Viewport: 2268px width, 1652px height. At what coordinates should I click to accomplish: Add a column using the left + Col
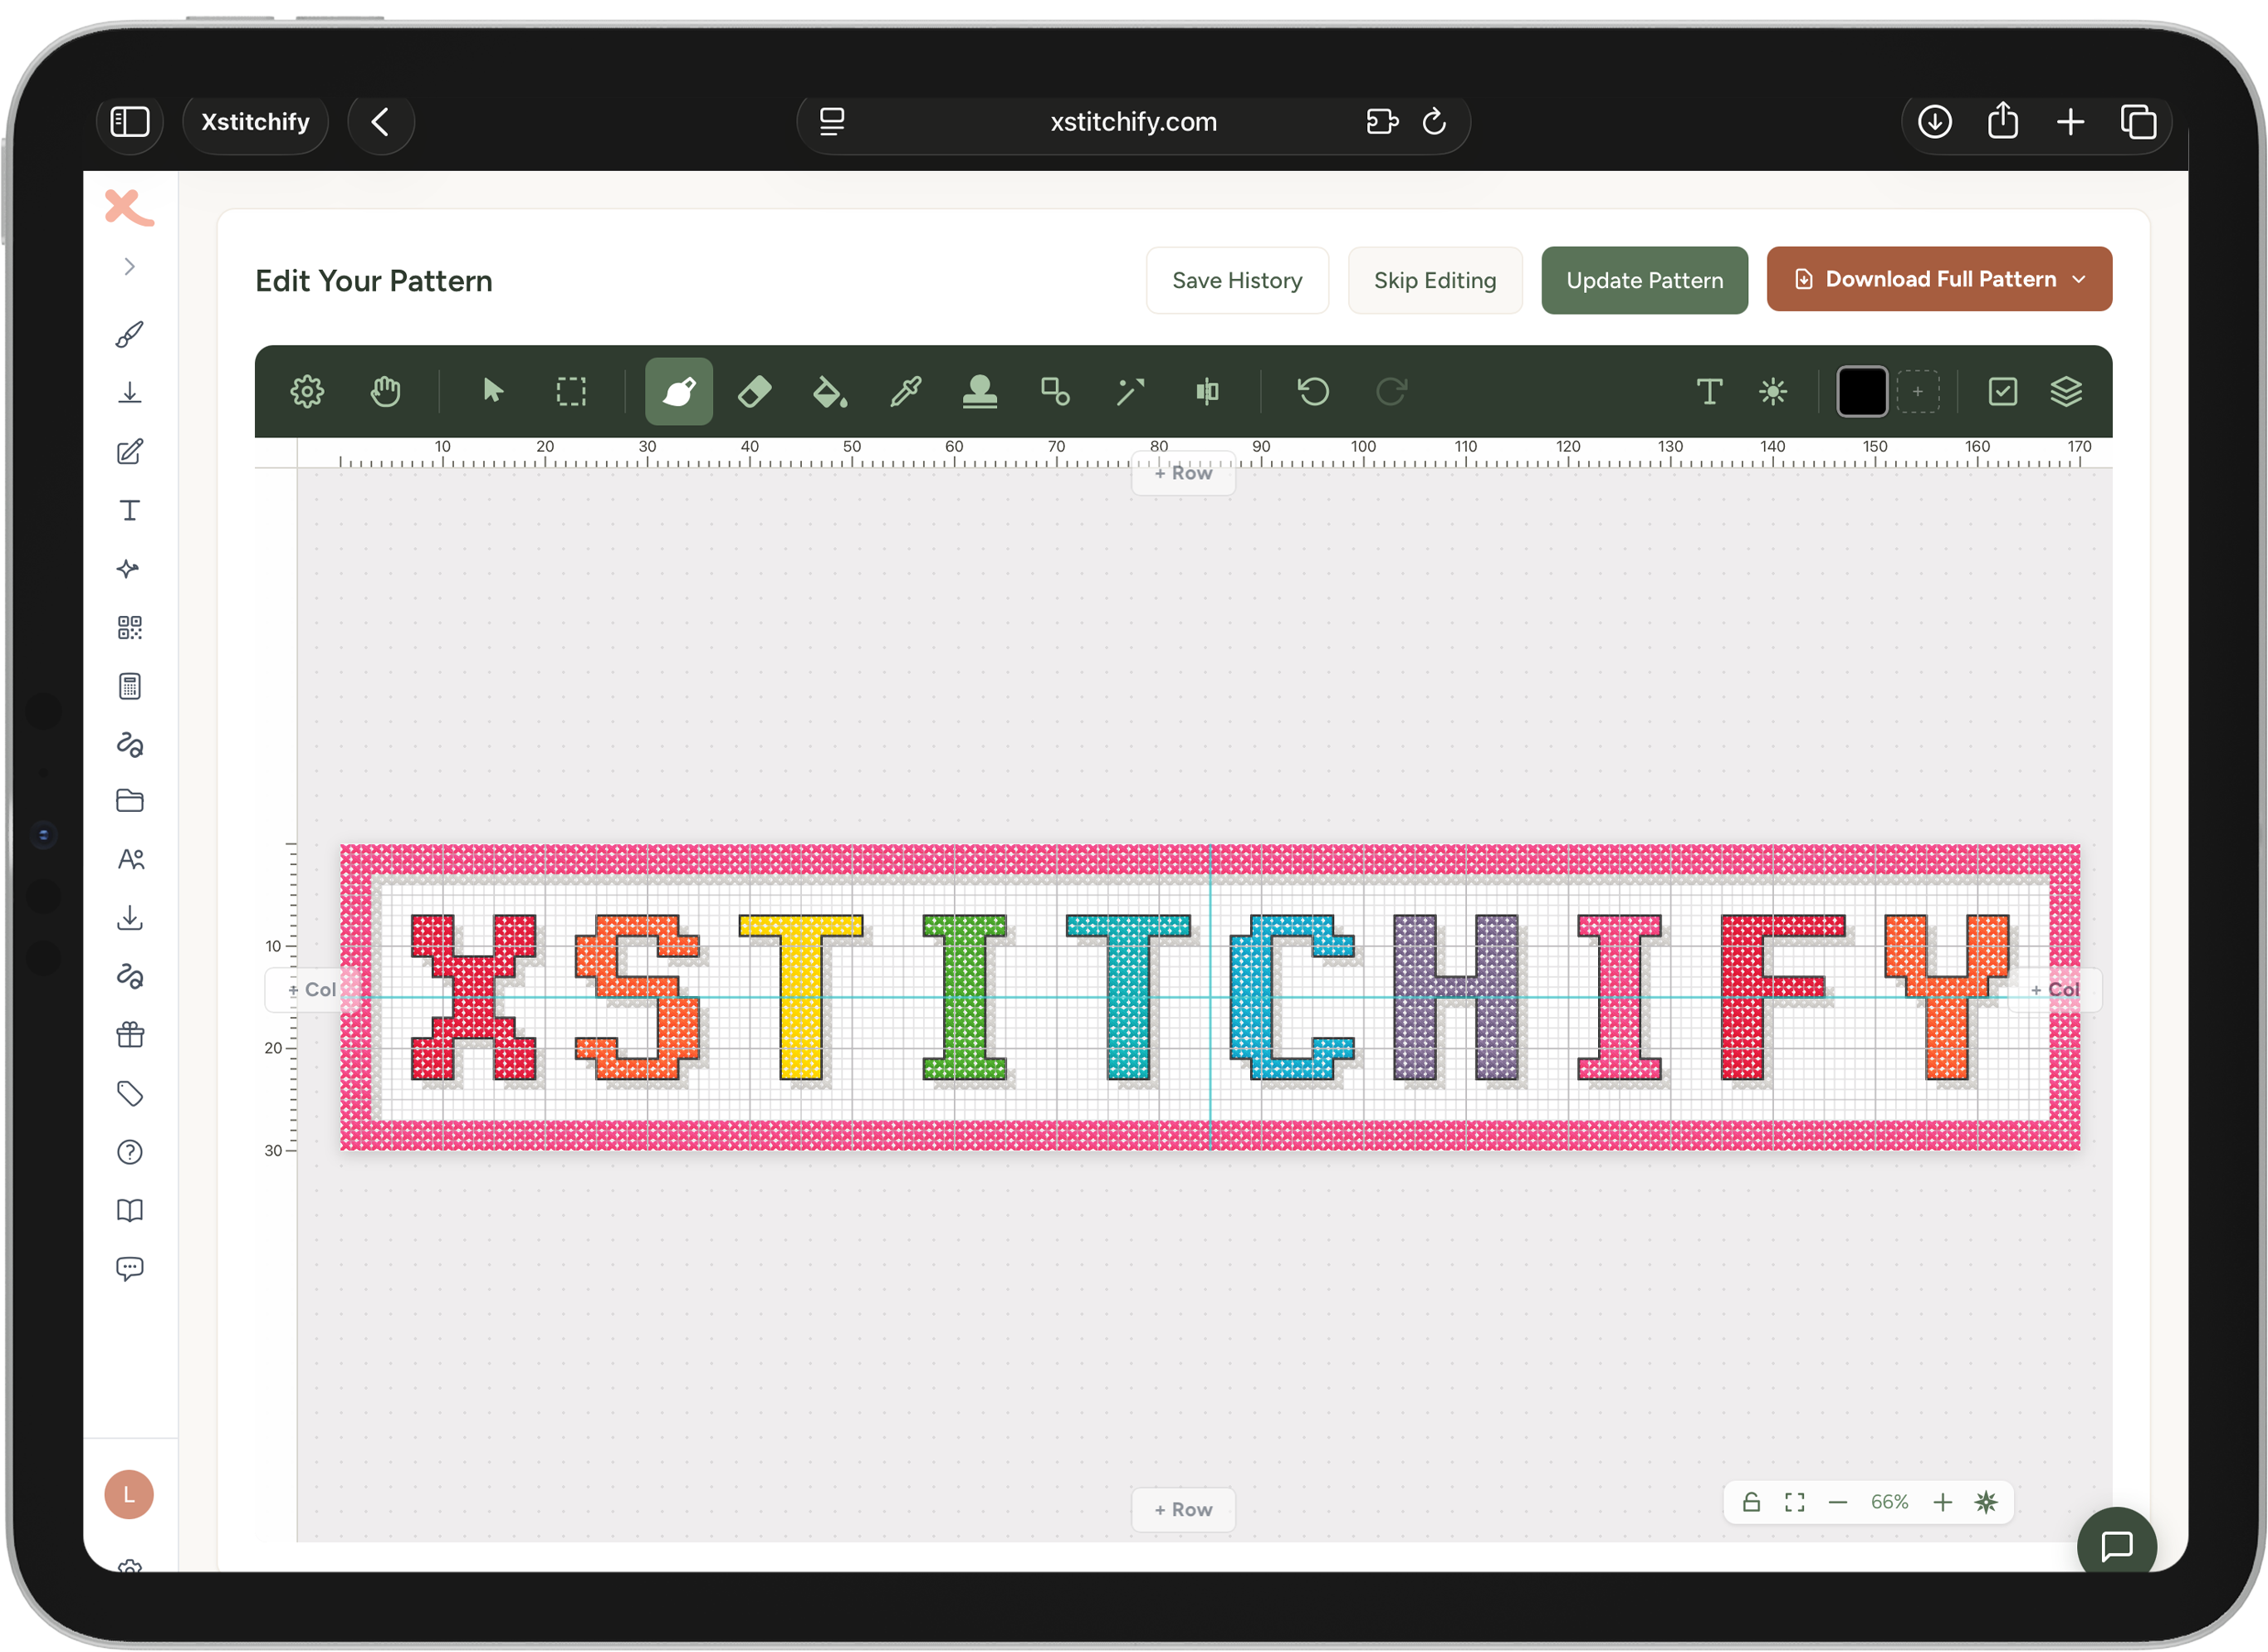312,989
